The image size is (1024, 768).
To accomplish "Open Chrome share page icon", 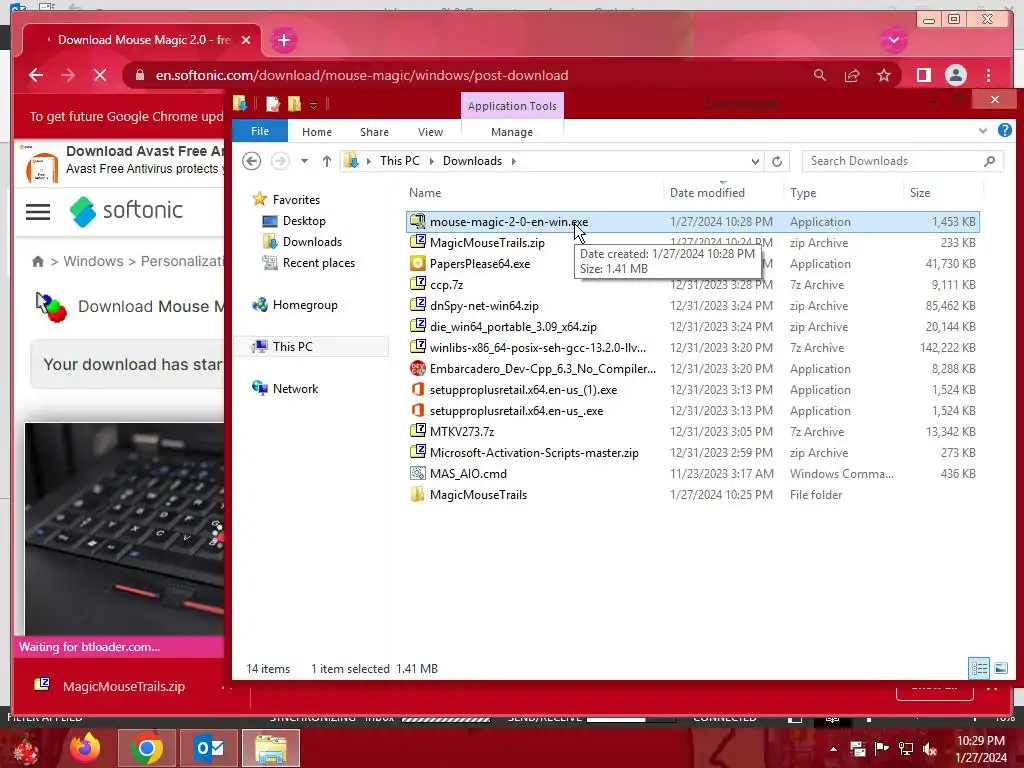I will (852, 75).
